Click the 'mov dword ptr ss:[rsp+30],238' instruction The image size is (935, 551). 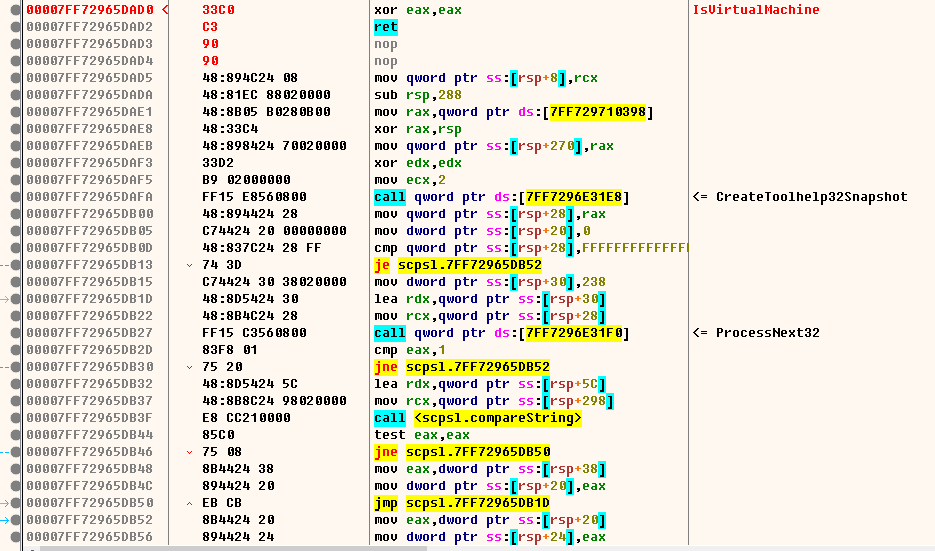[x=490, y=281]
